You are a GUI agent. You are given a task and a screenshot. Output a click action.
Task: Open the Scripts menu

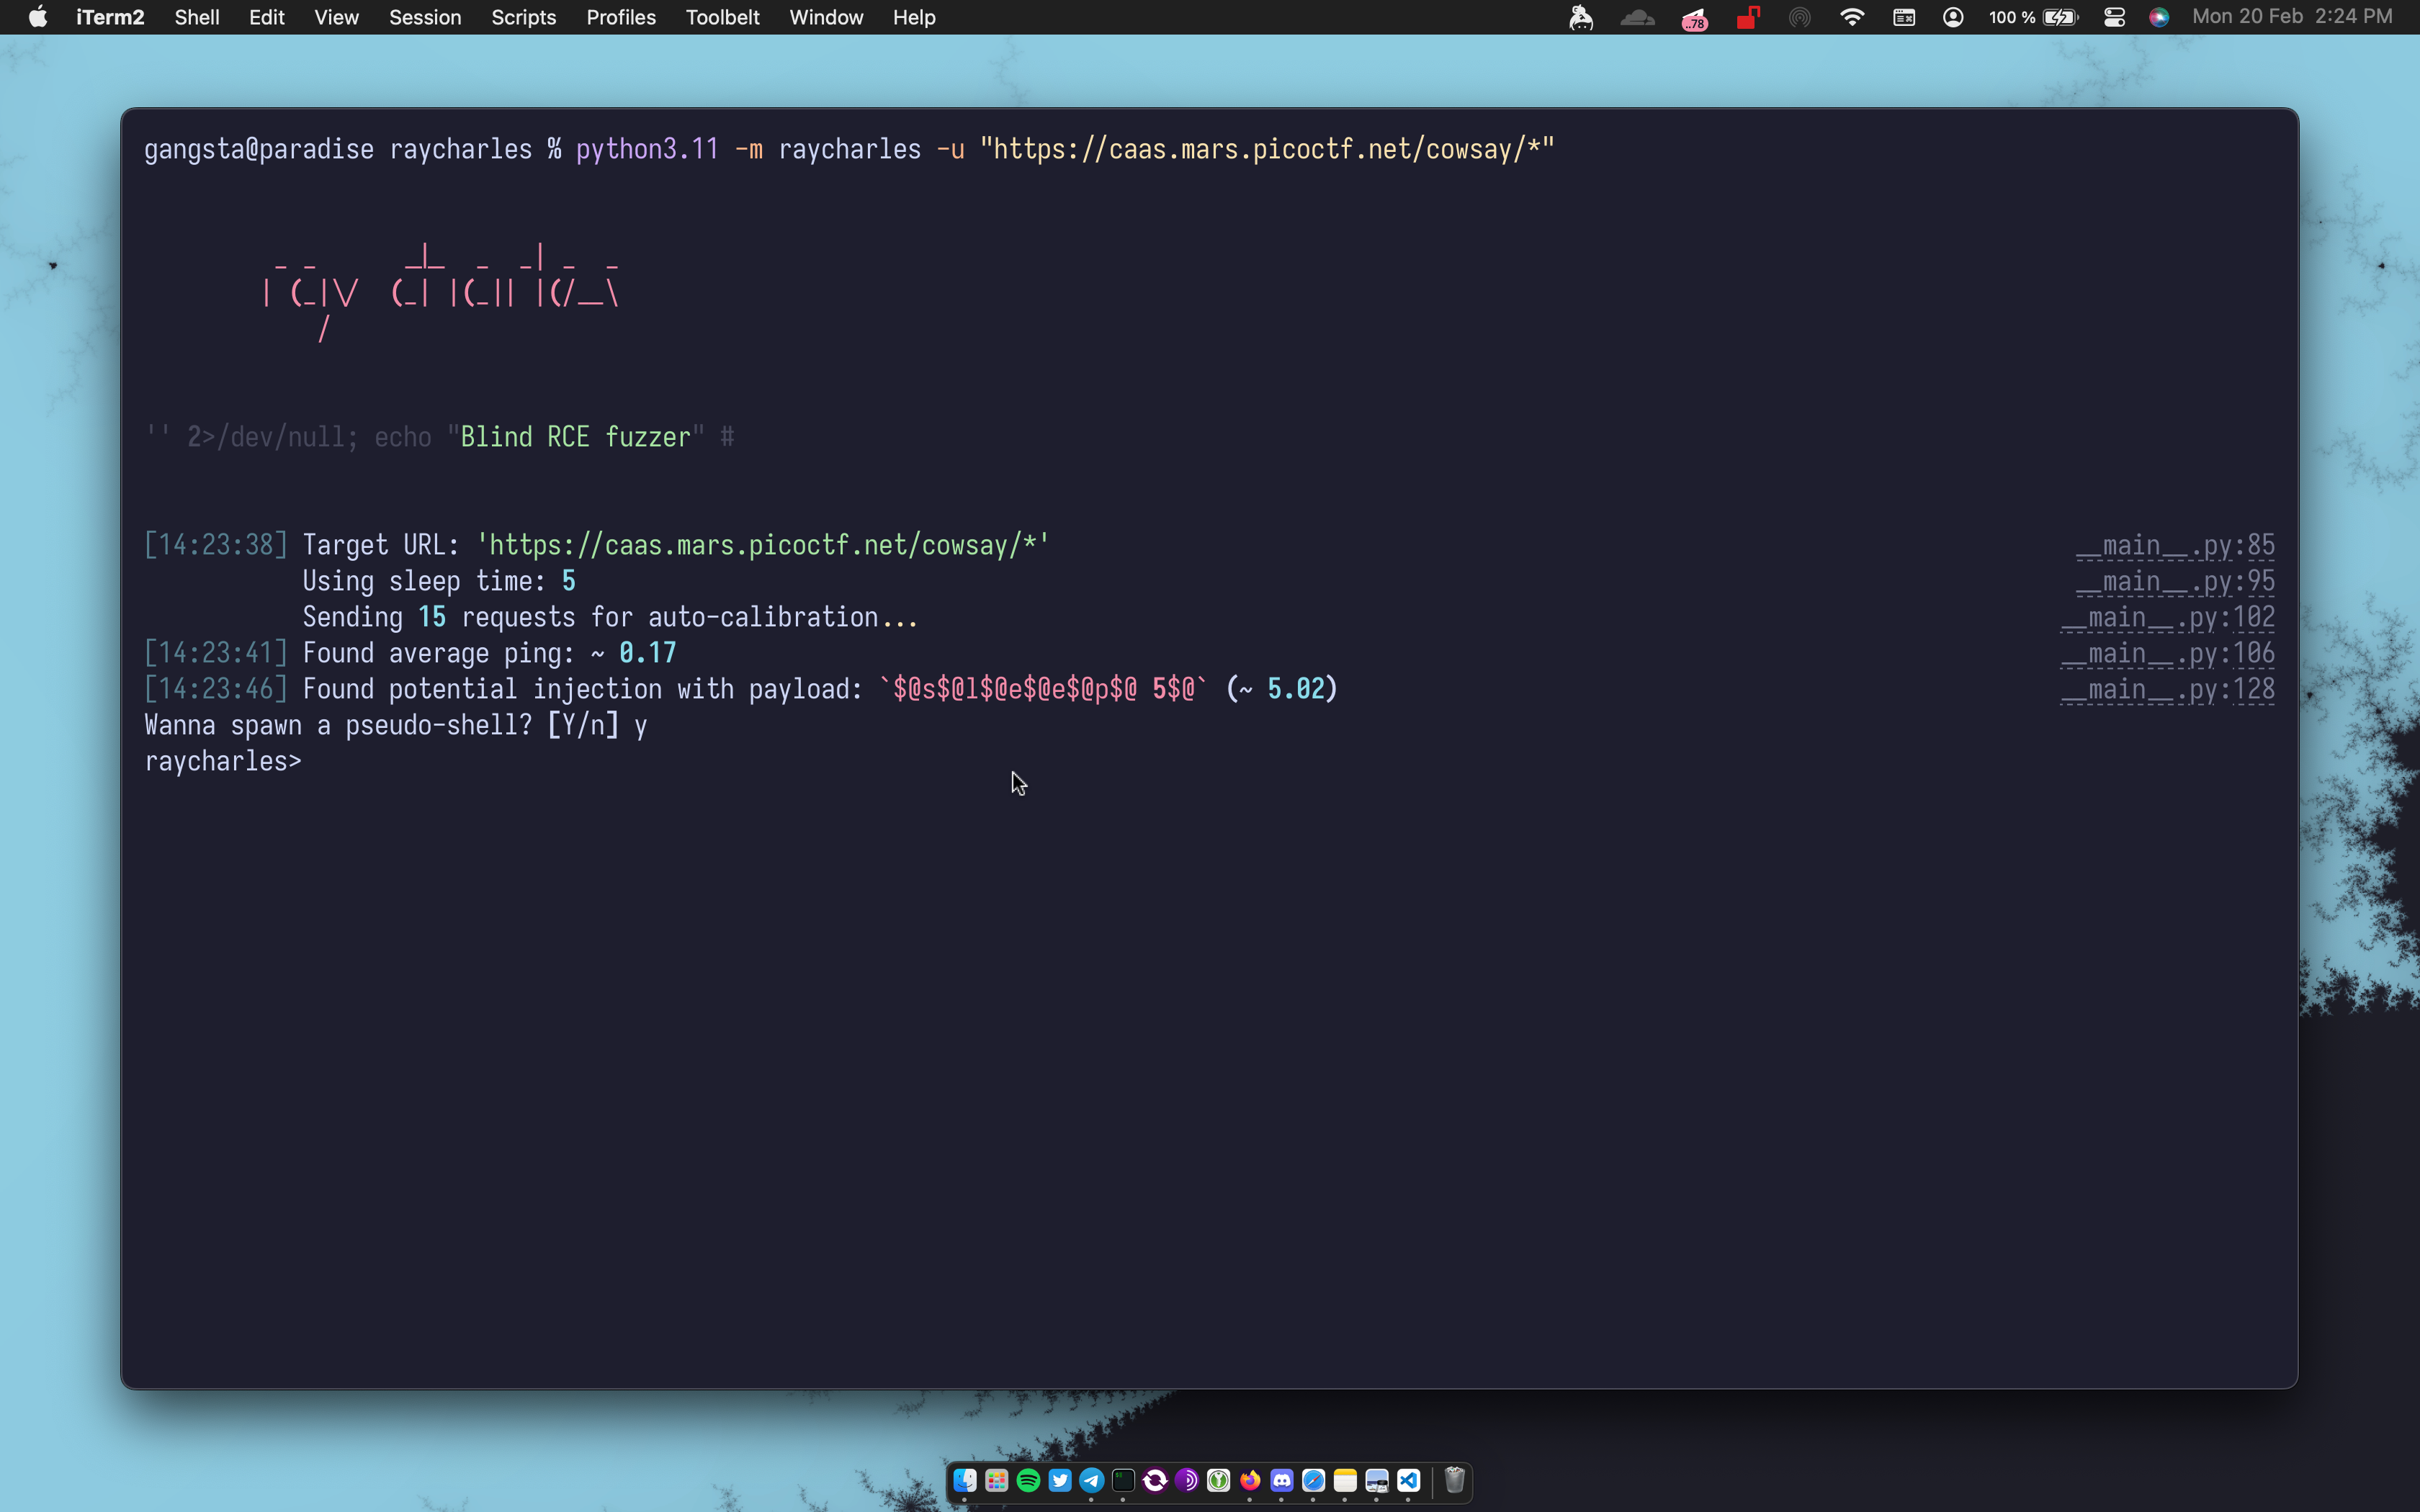pyautogui.click(x=523, y=17)
